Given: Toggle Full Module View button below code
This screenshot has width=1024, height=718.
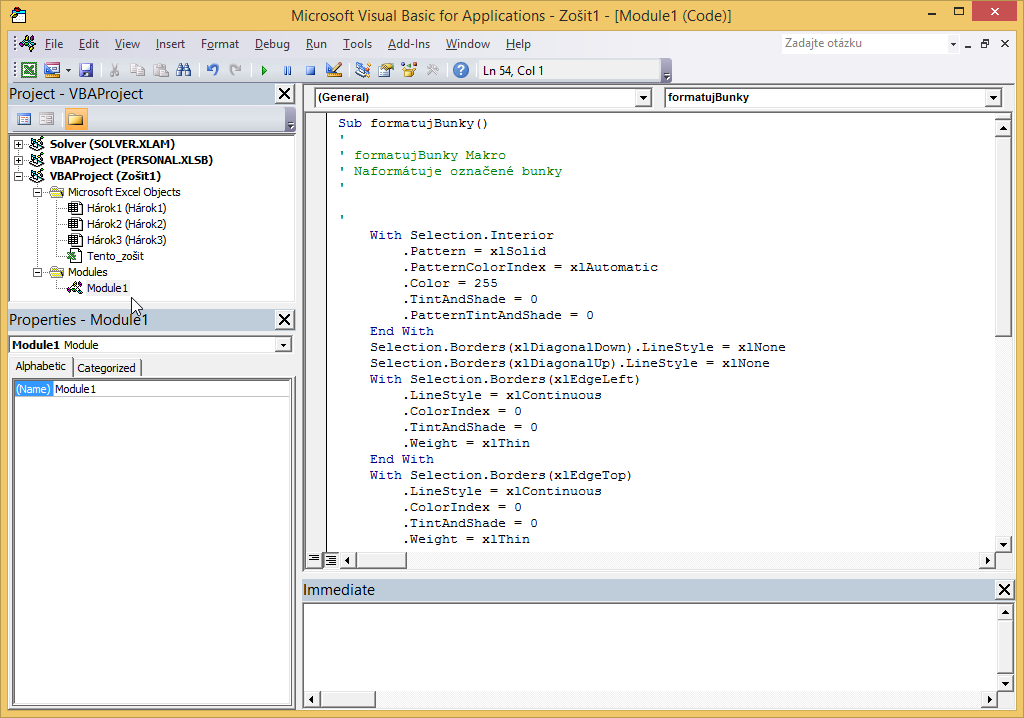Looking at the screenshot, I should pos(331,559).
